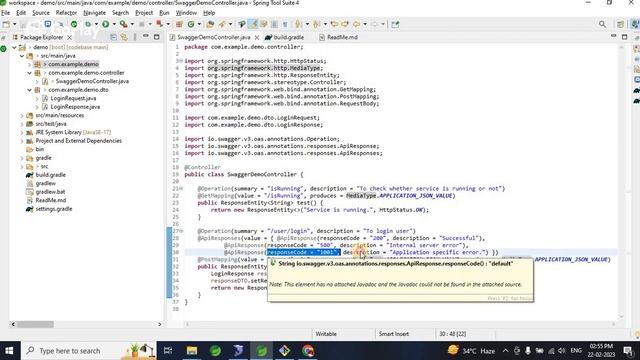Click the Debug bug icon

pos(88,24)
